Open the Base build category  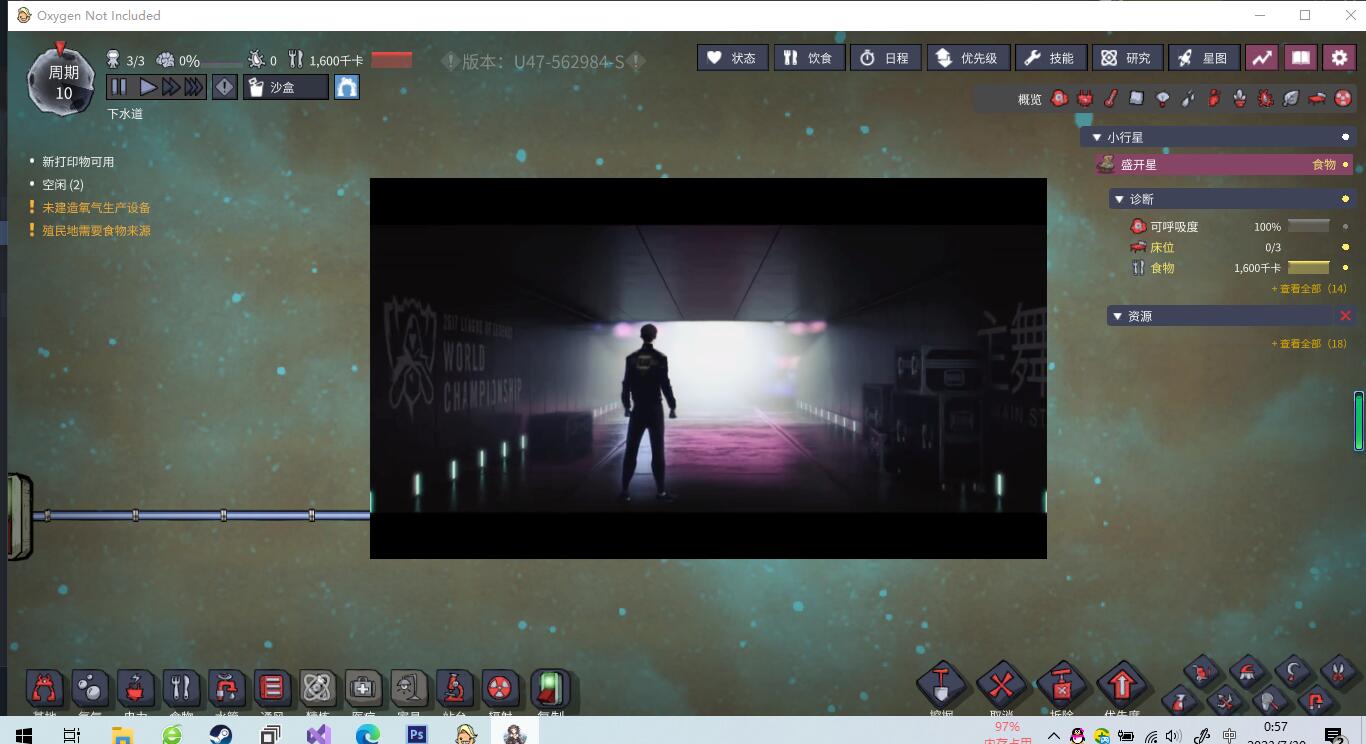click(44, 689)
